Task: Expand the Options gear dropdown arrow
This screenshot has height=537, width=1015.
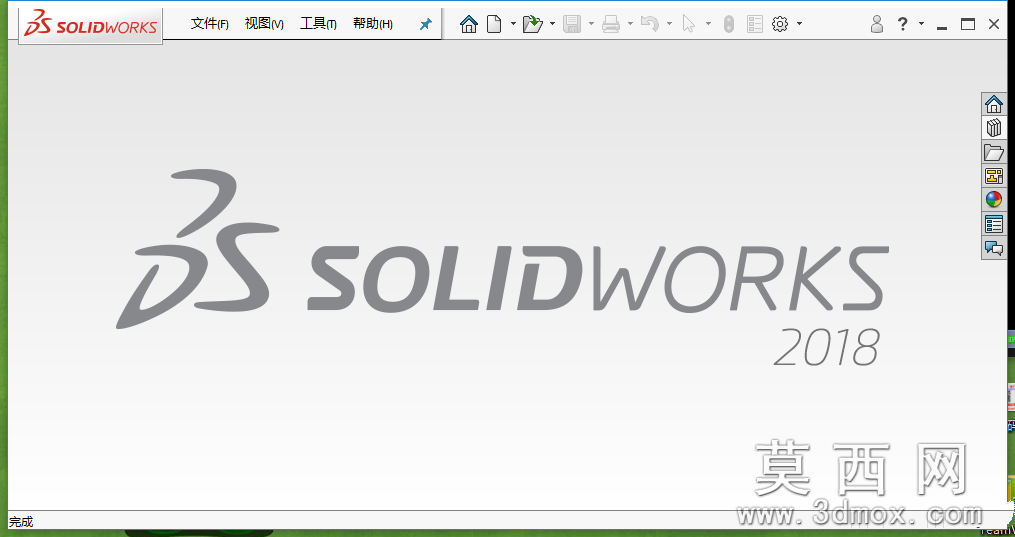Action: (x=799, y=24)
